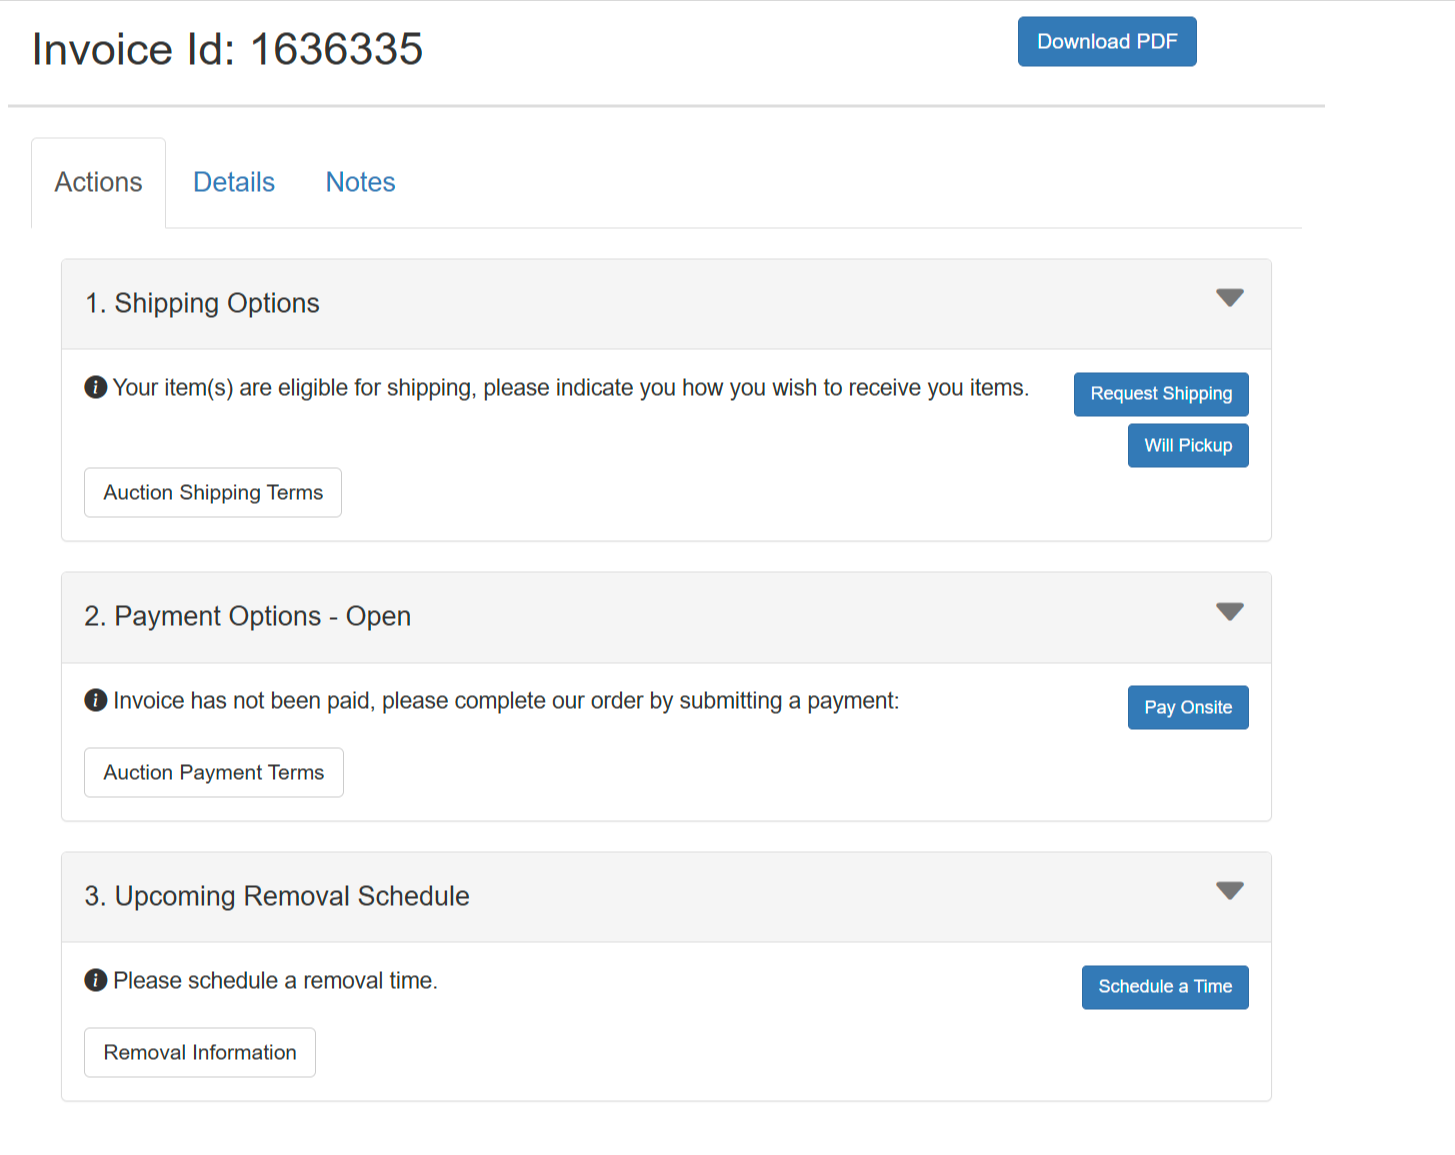
Task: Open the Notes tab
Action: pos(360,182)
